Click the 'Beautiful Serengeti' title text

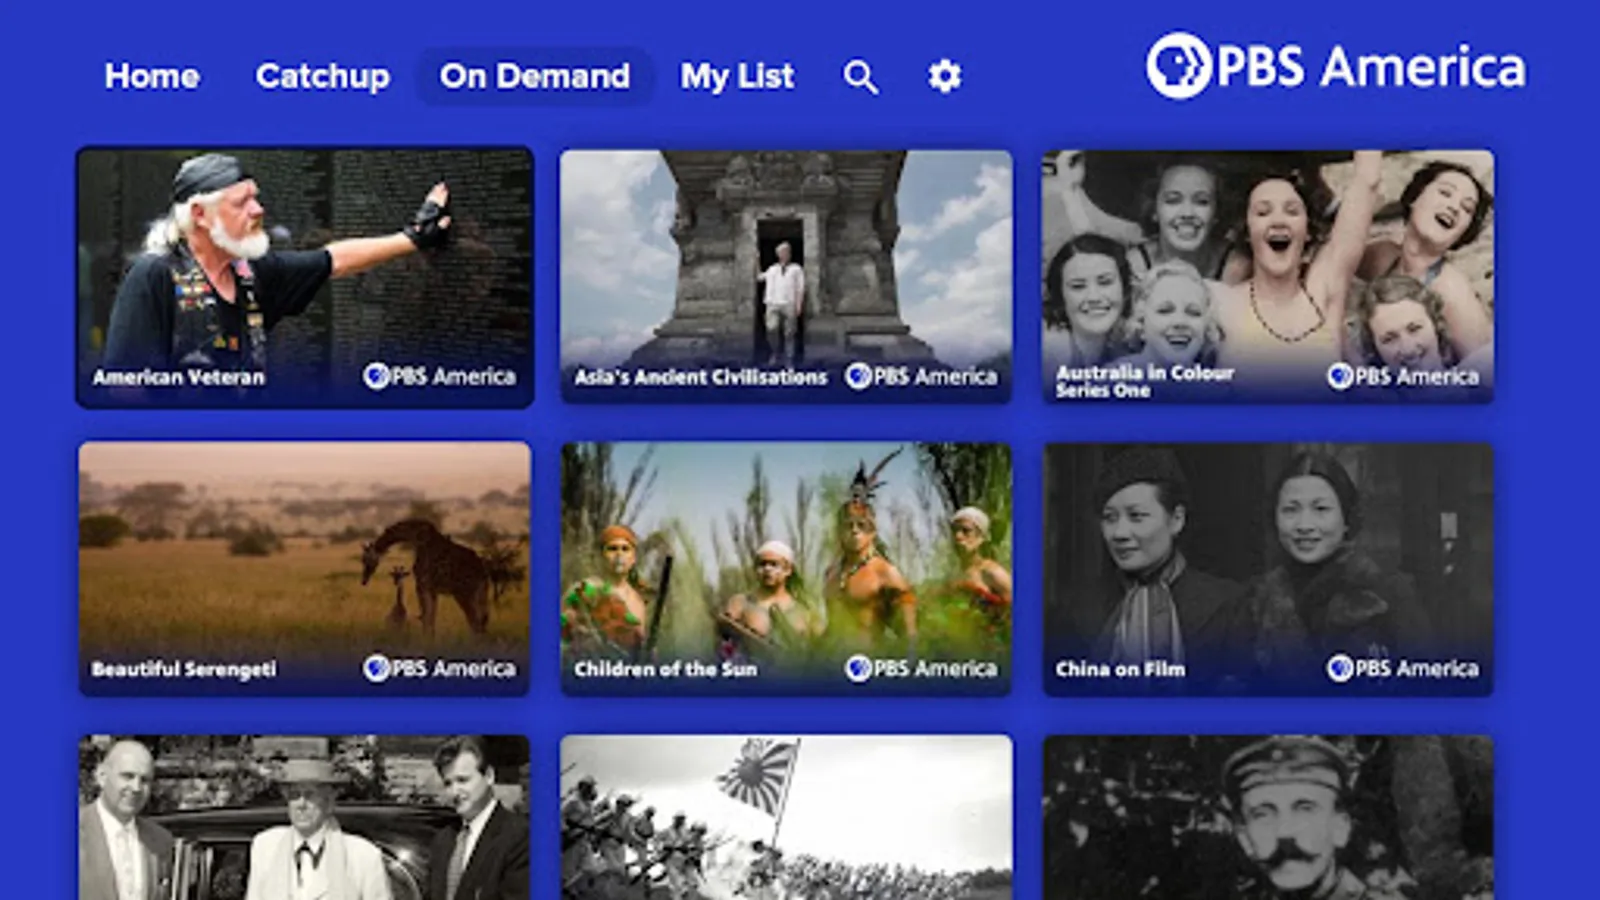[x=184, y=669]
